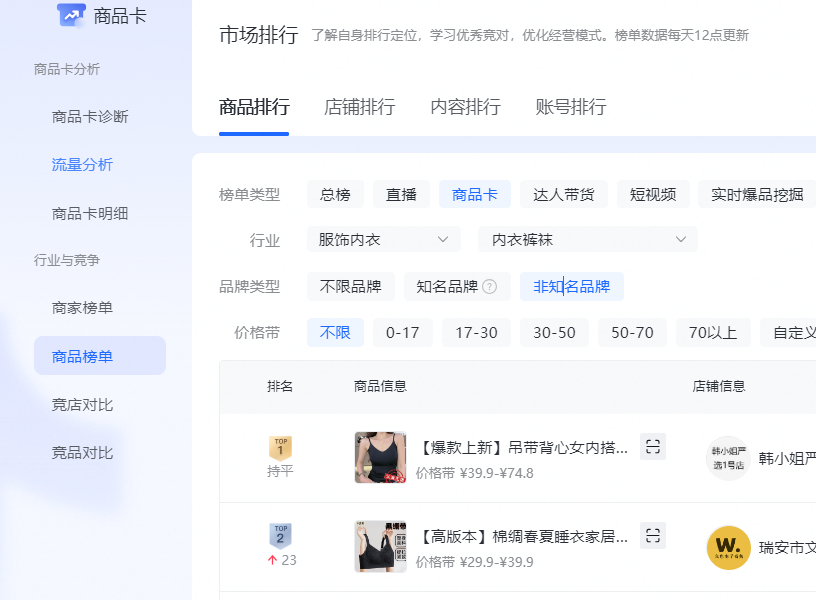
Task: Click the TOP 1 rank badge
Action: tap(280, 442)
